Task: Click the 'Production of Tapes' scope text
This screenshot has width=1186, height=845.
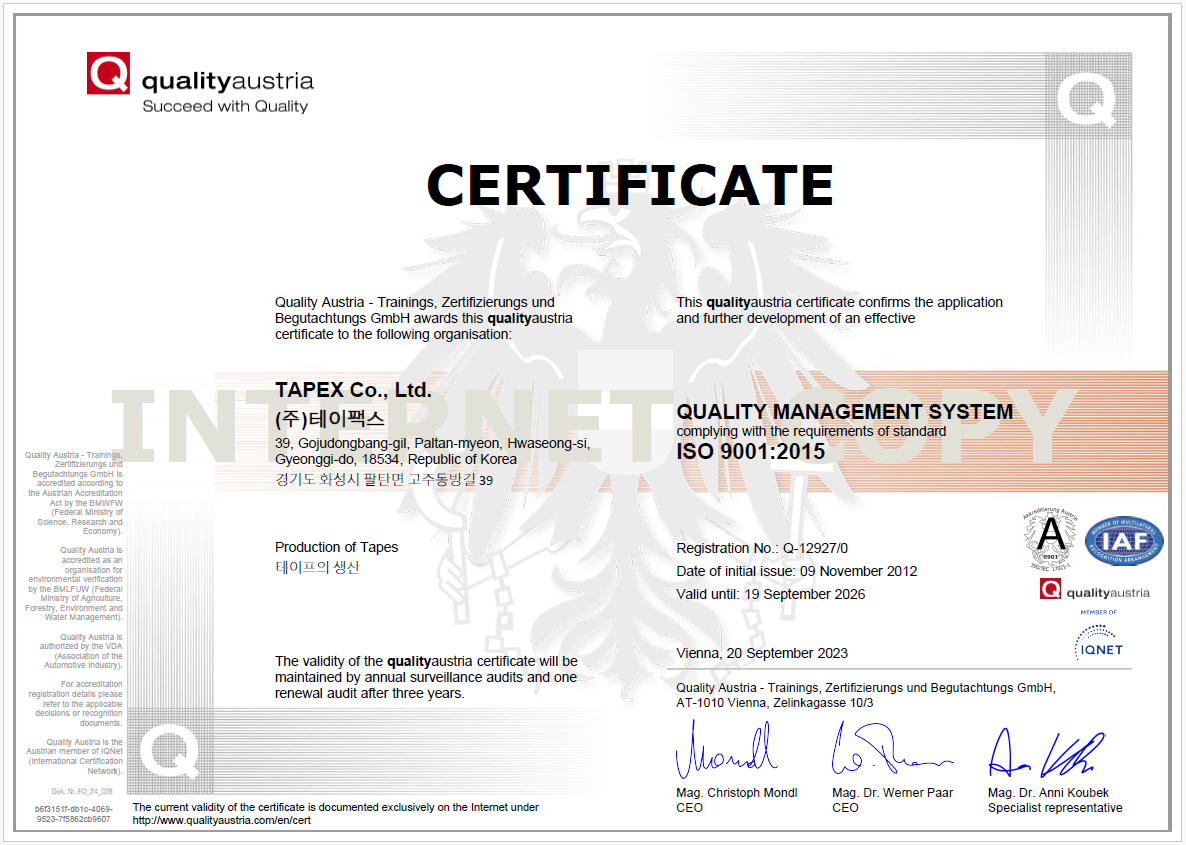Action: point(337,547)
